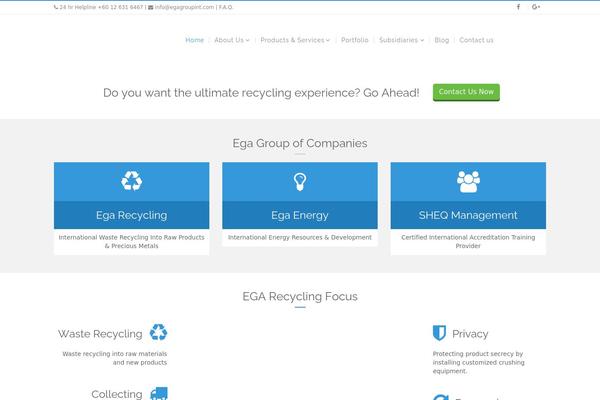Click 'Waste recycling into raw materials' description

pos(115,358)
